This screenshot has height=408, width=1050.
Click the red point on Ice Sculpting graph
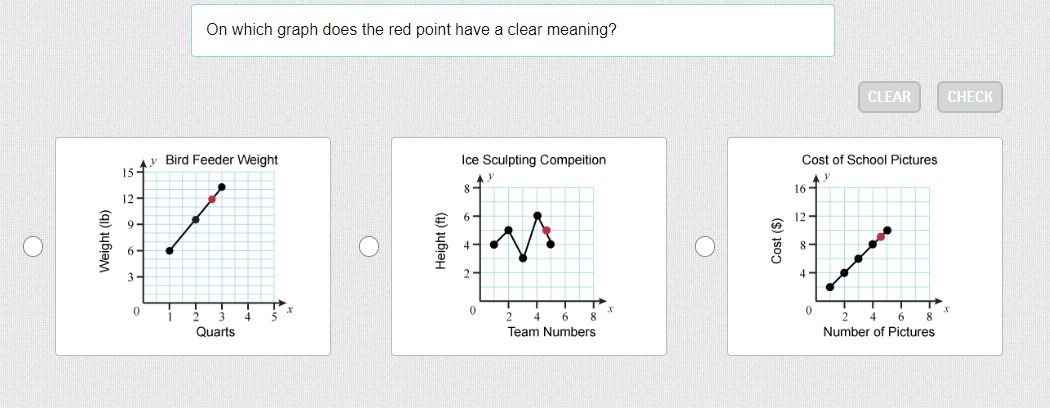point(546,230)
